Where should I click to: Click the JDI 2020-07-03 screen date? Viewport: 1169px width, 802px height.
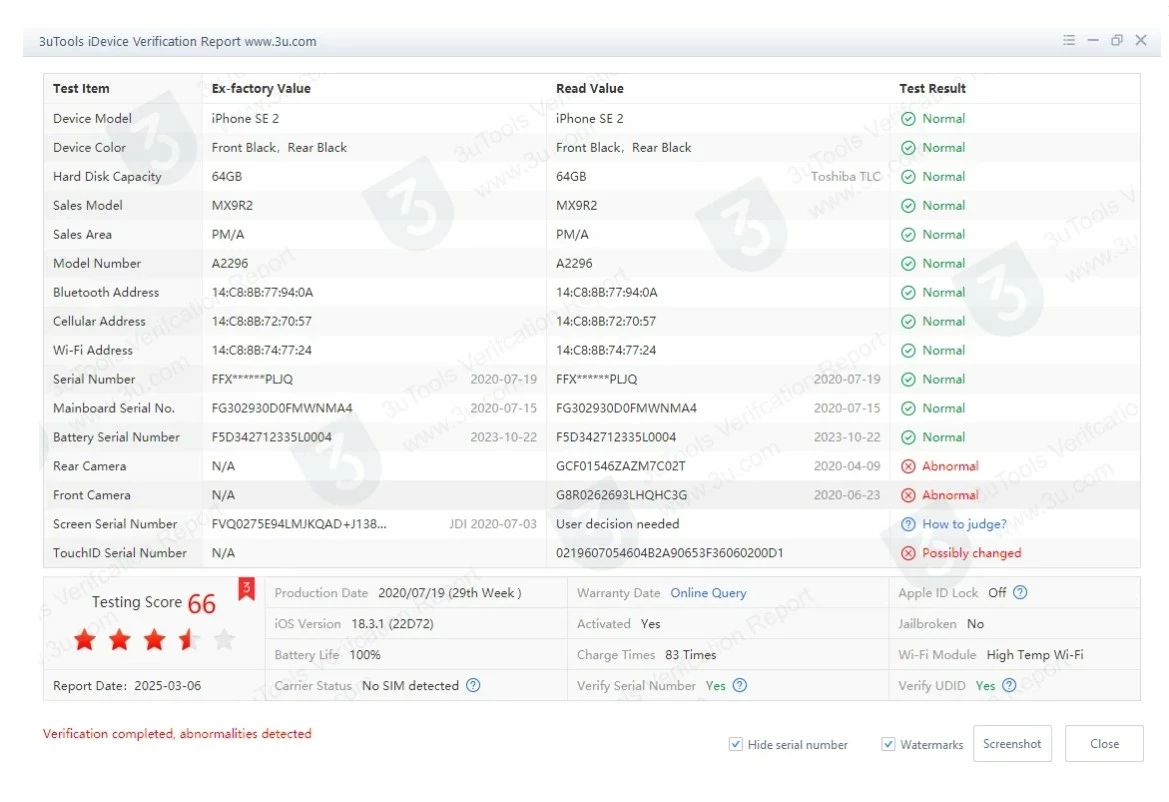tap(493, 525)
